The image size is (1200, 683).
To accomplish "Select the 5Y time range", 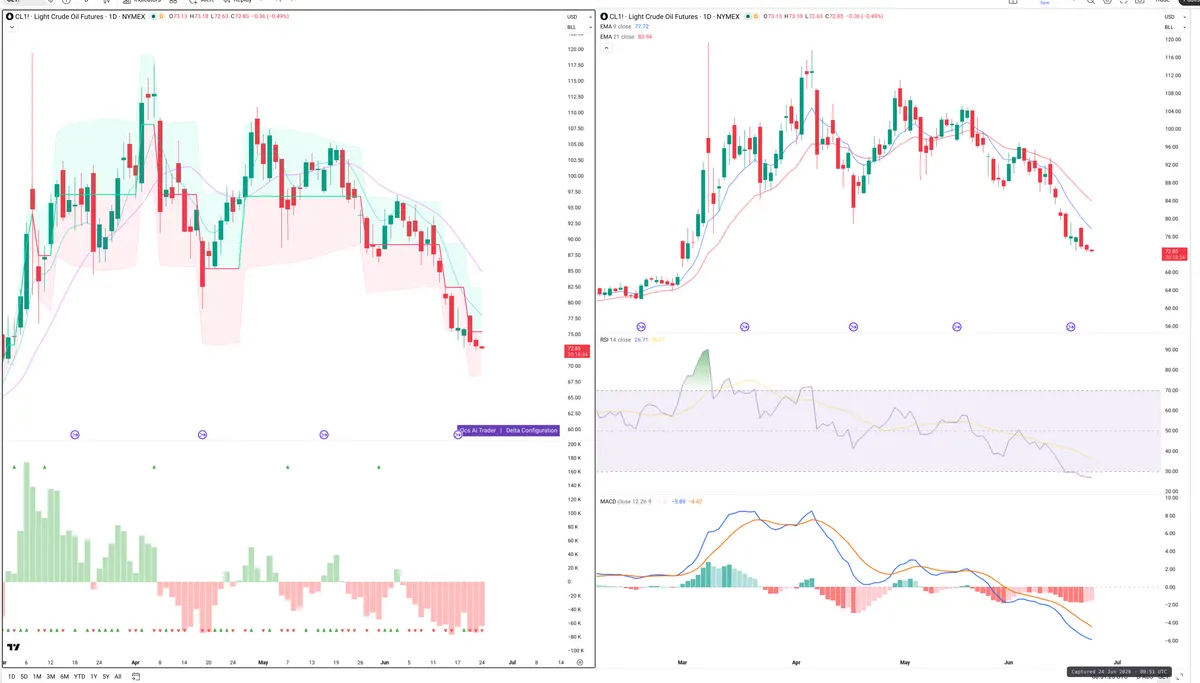I will point(106,677).
